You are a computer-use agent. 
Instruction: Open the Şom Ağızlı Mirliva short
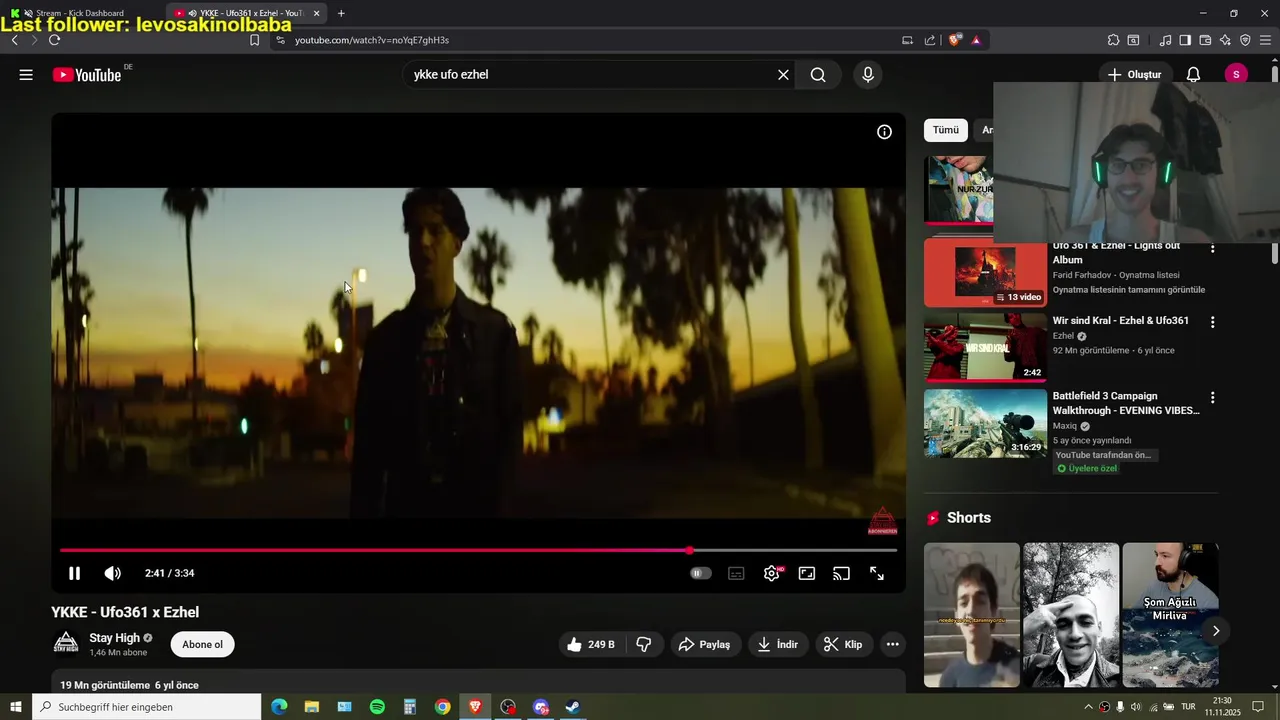tap(1170, 615)
